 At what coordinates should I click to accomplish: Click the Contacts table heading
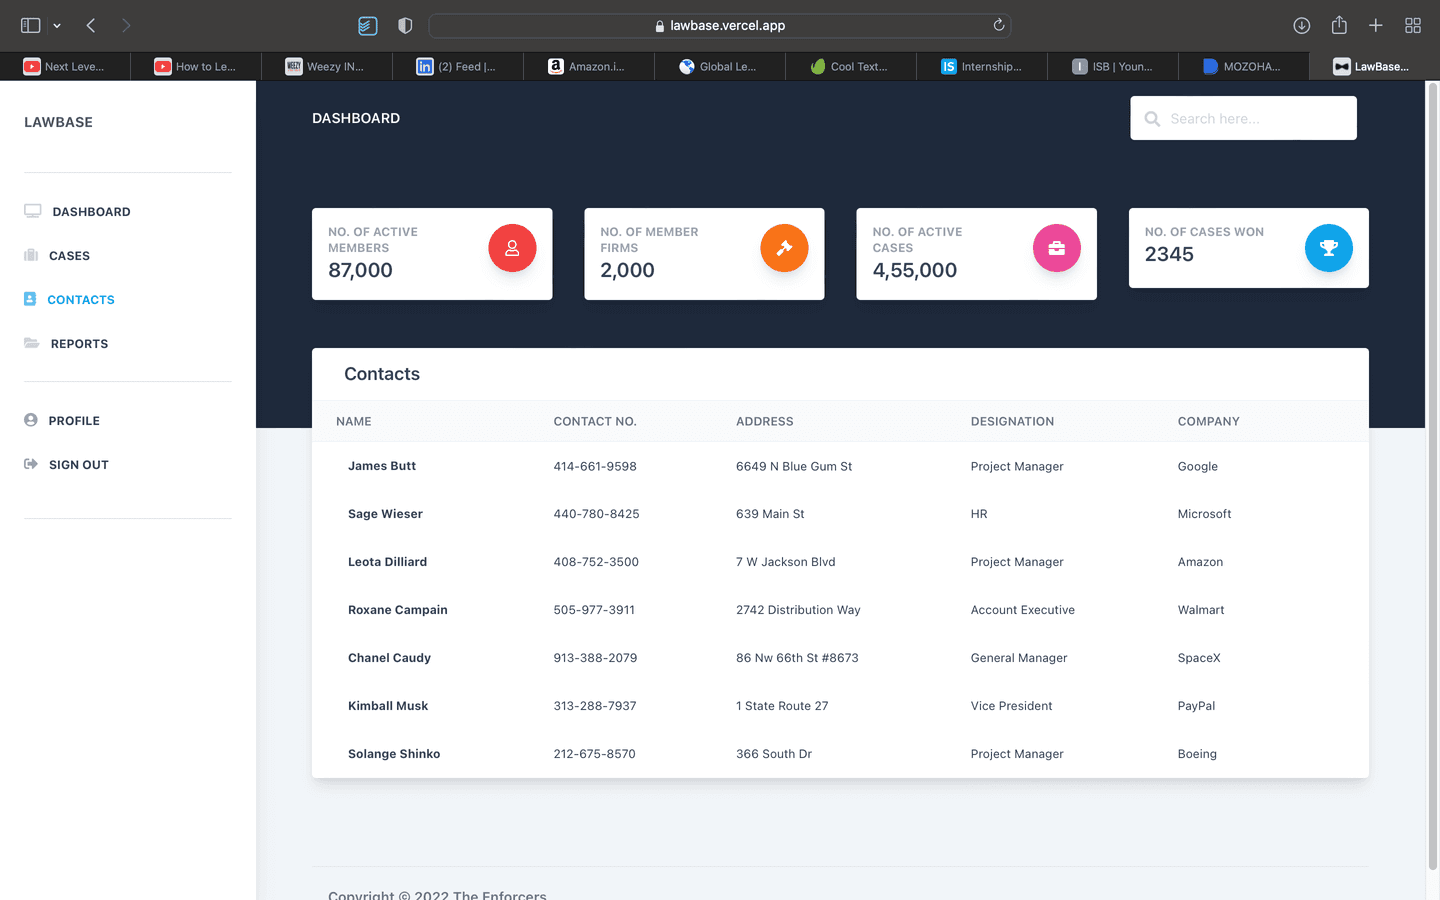point(382,374)
